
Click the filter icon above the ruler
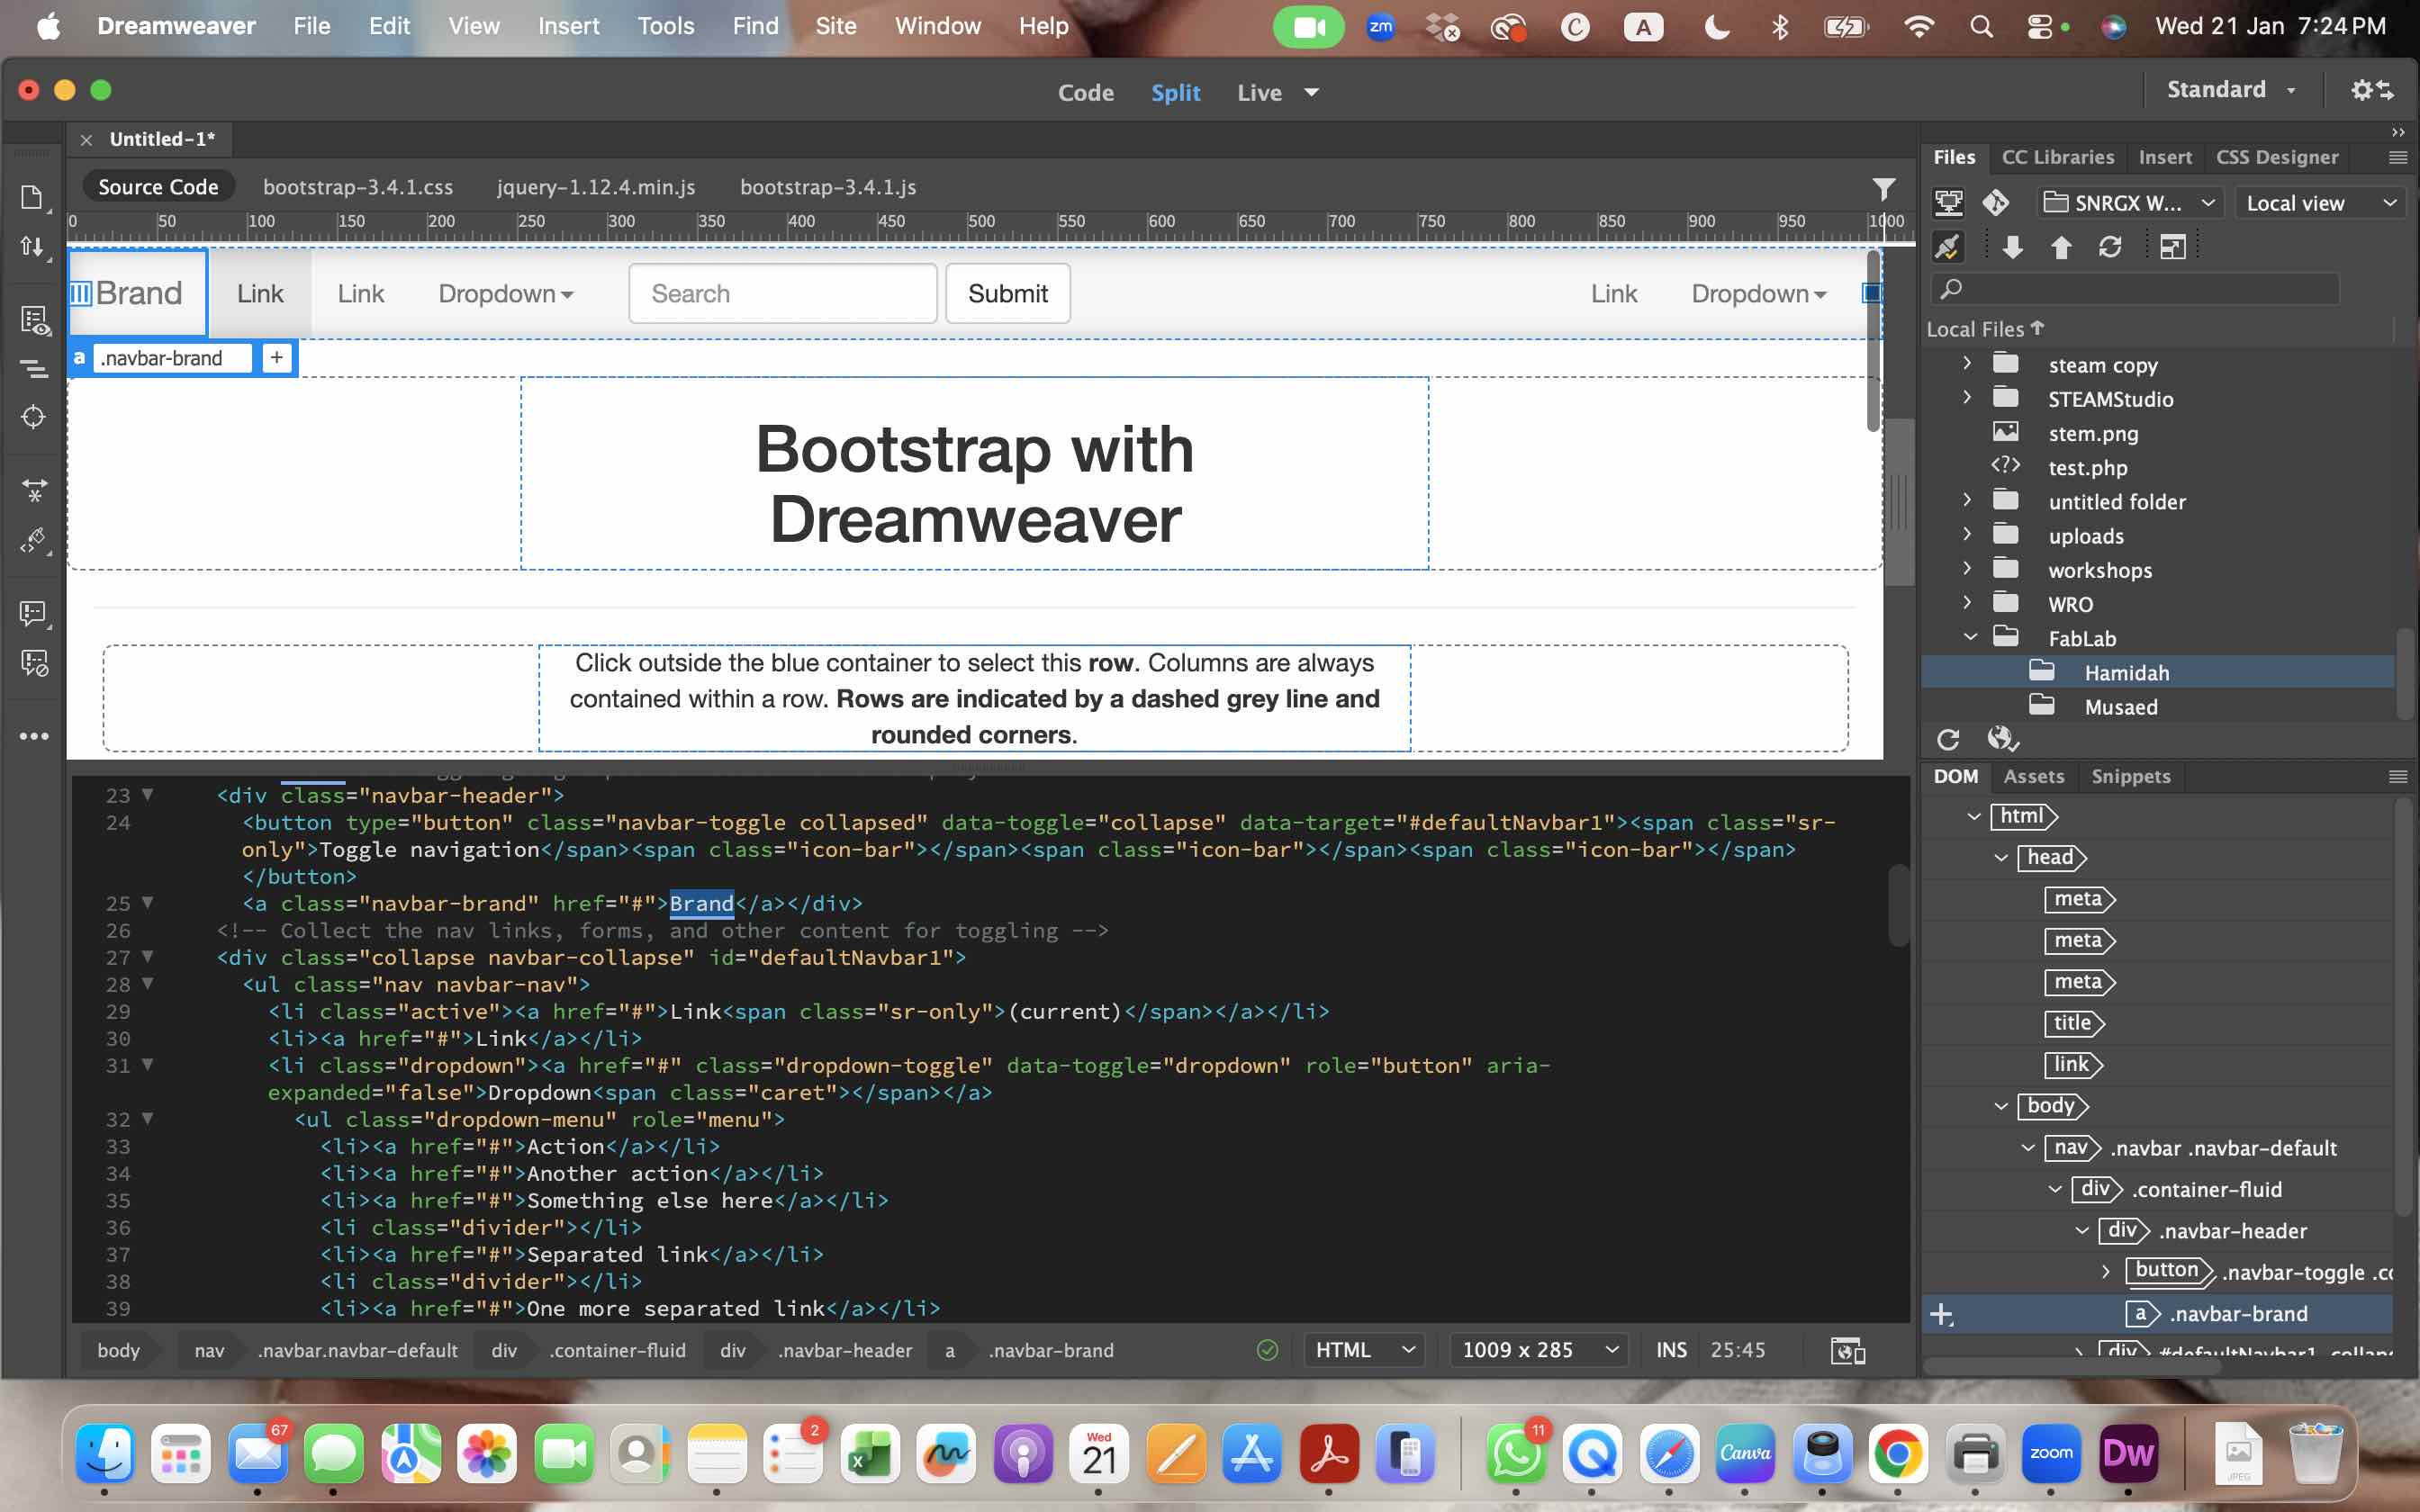coord(1883,188)
